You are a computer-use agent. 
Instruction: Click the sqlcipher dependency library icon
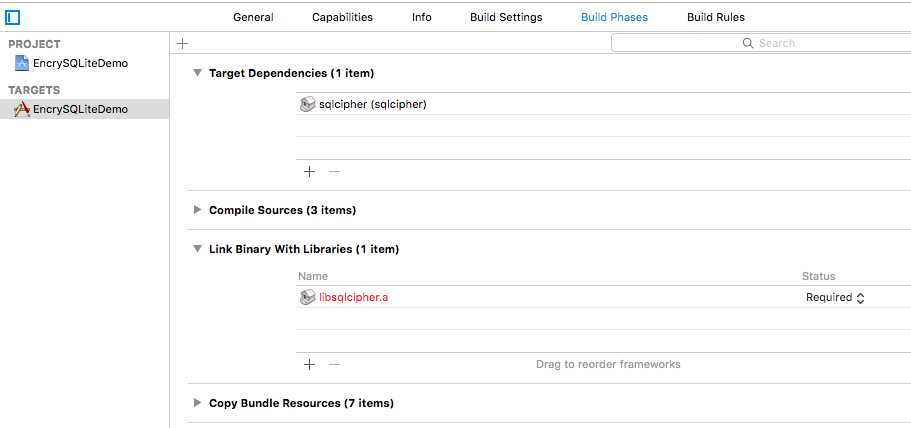pos(307,105)
